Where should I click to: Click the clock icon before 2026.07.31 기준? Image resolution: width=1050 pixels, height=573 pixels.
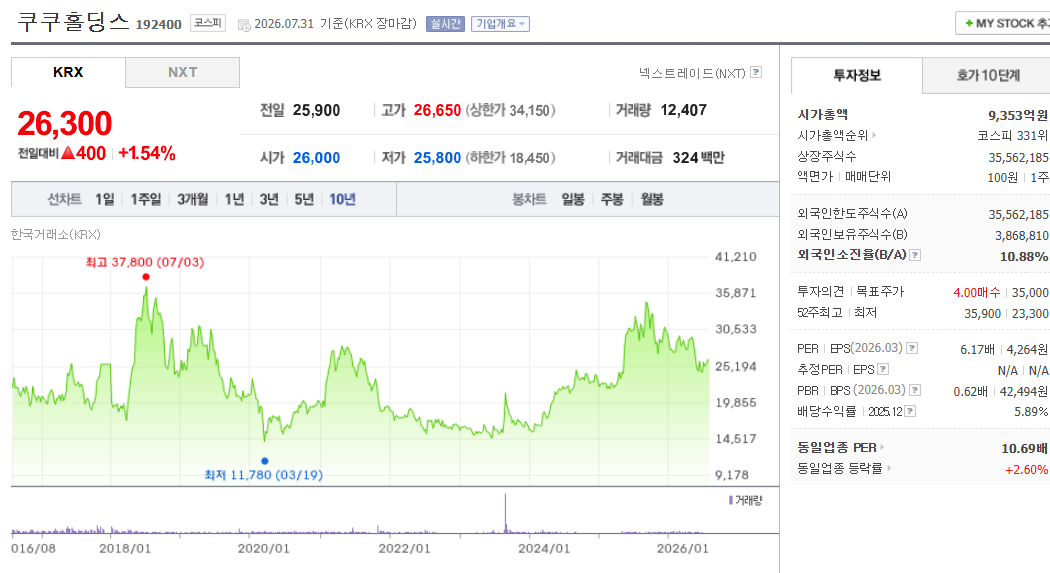[244, 25]
